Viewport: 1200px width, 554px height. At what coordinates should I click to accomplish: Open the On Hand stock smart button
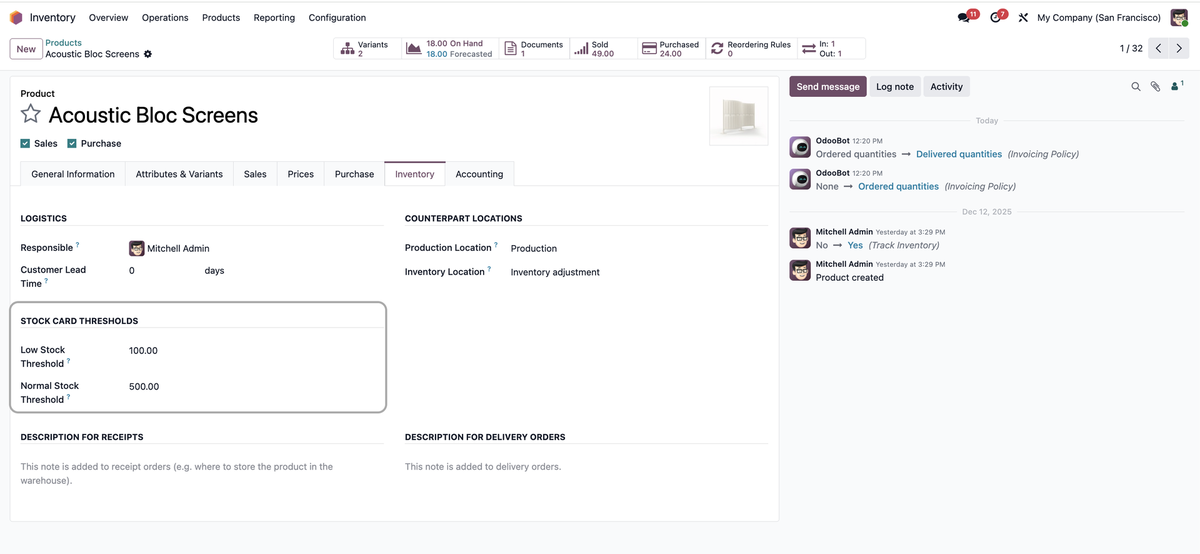pos(451,49)
